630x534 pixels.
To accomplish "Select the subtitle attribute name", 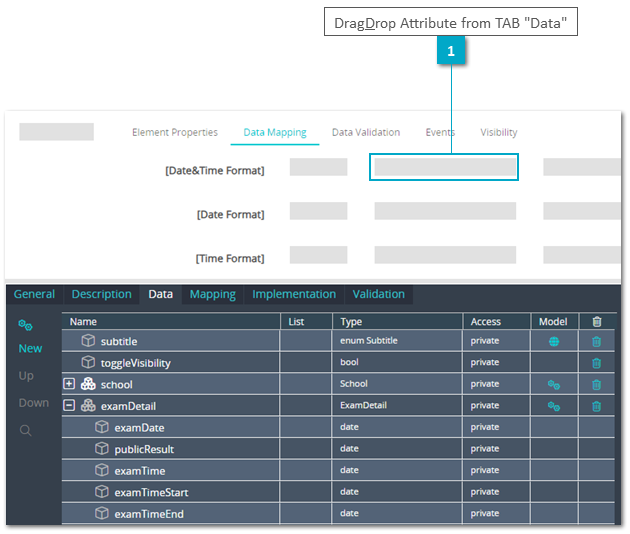I will pyautogui.click(x=119, y=342).
